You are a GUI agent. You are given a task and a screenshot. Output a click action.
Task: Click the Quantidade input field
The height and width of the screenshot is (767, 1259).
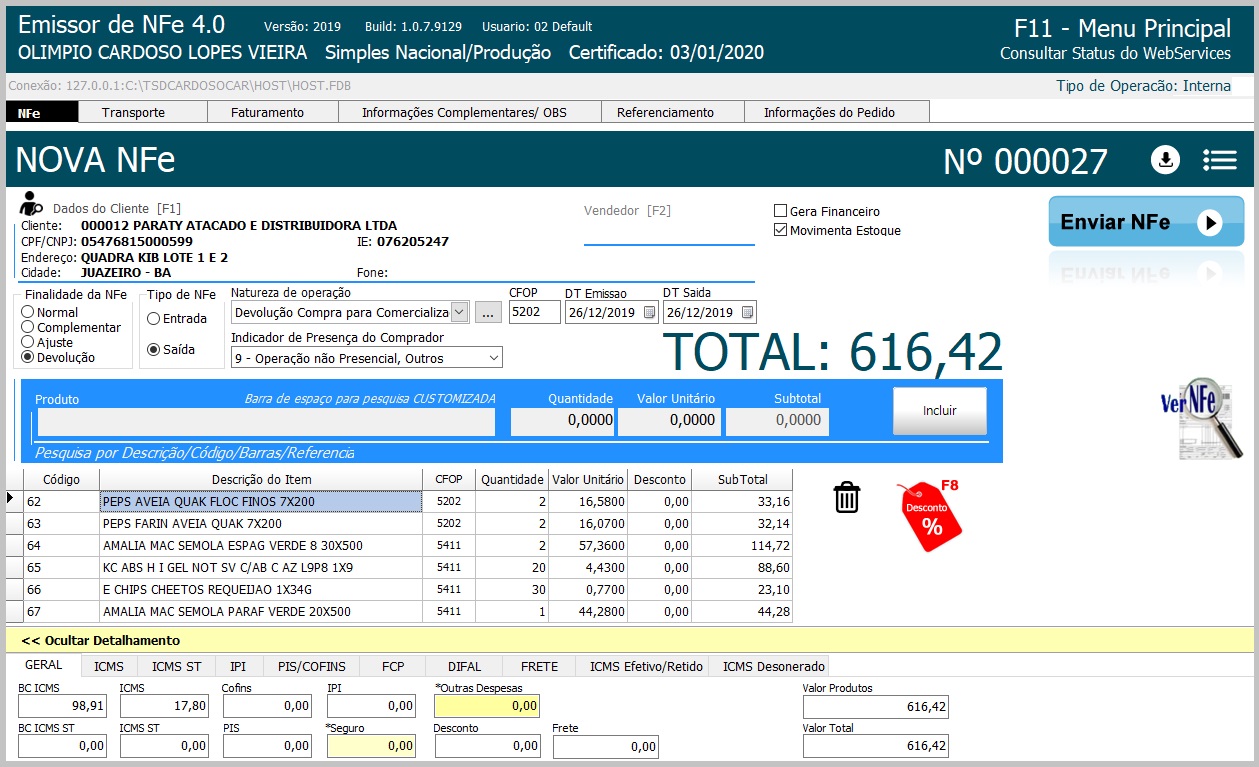point(563,422)
